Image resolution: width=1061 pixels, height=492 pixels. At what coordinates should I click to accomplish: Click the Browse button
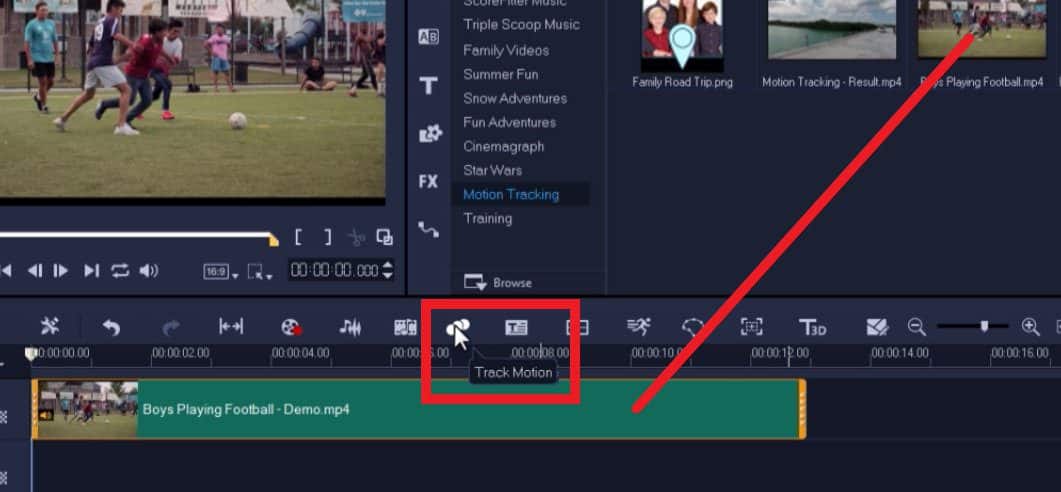(x=500, y=283)
